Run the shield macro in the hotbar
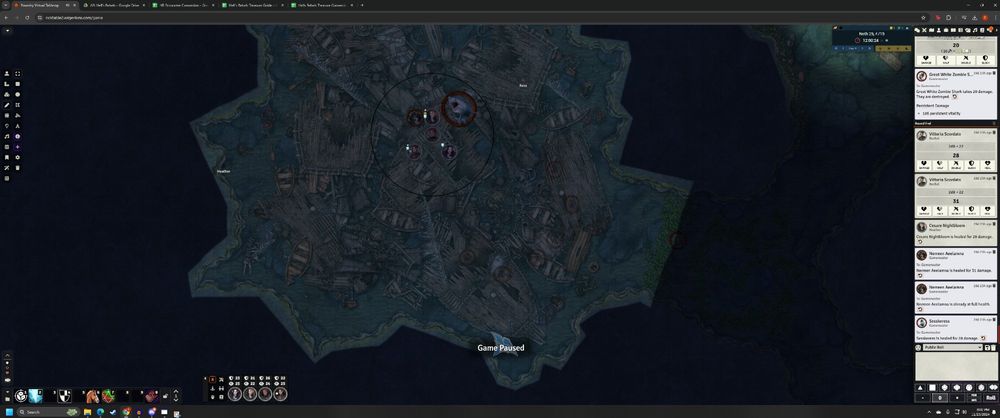 pos(64,396)
